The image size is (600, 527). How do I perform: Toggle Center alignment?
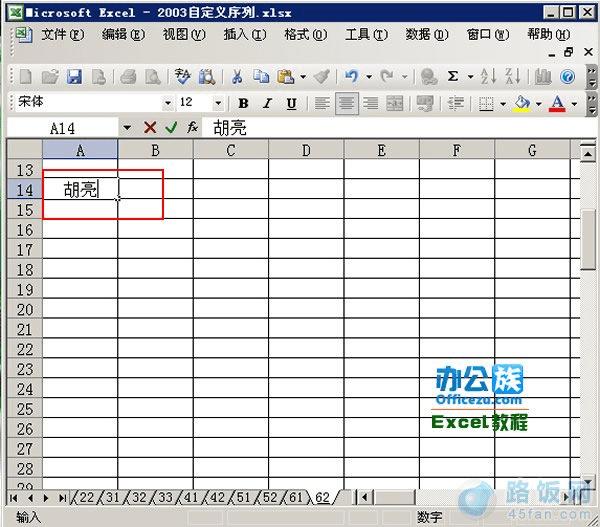(347, 103)
